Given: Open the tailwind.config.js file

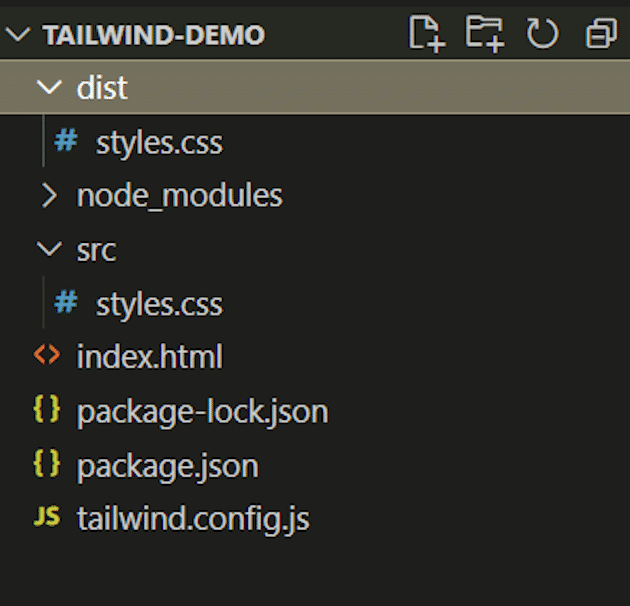Looking at the screenshot, I should [x=193, y=519].
